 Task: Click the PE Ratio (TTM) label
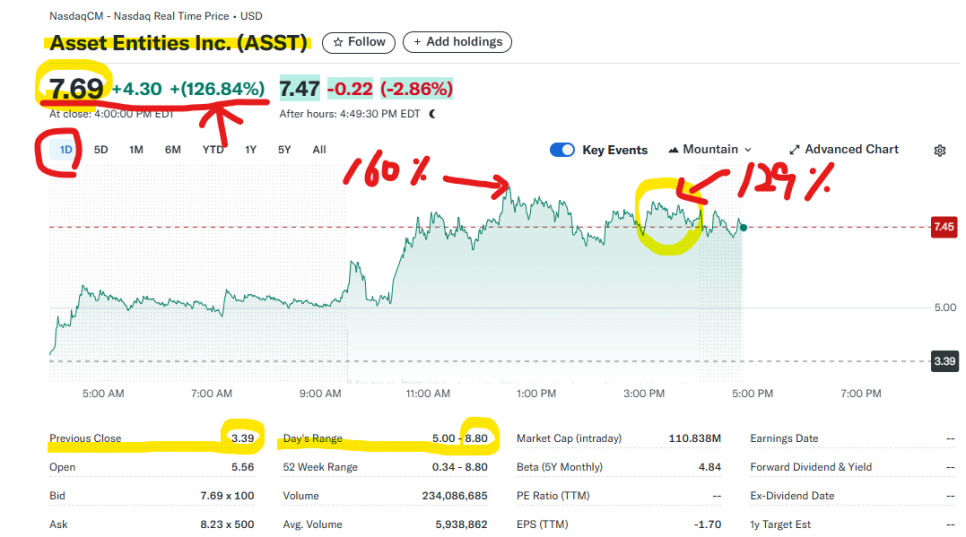(553, 496)
